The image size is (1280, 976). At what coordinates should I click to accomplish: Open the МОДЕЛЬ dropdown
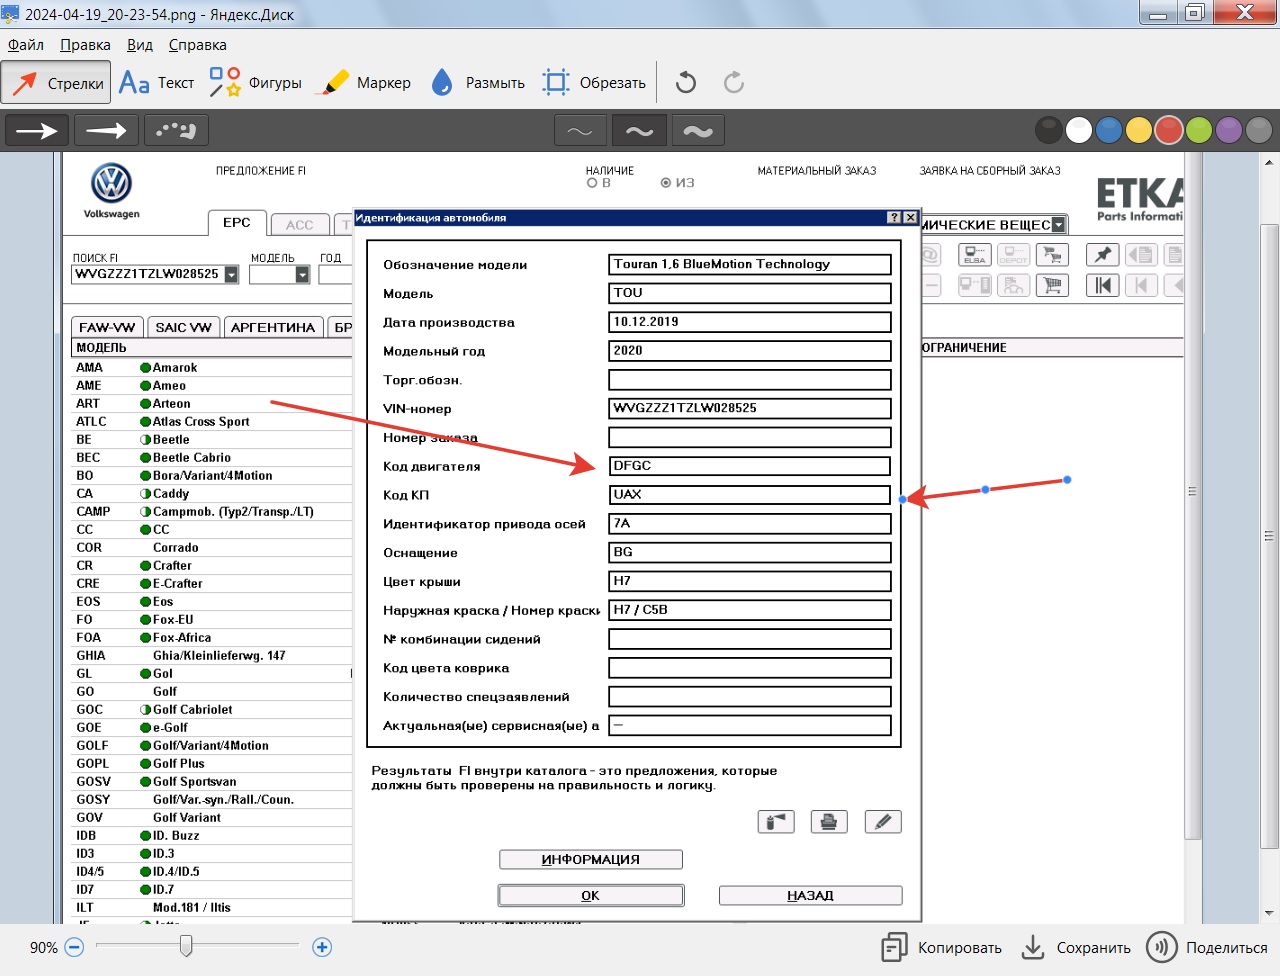(302, 274)
